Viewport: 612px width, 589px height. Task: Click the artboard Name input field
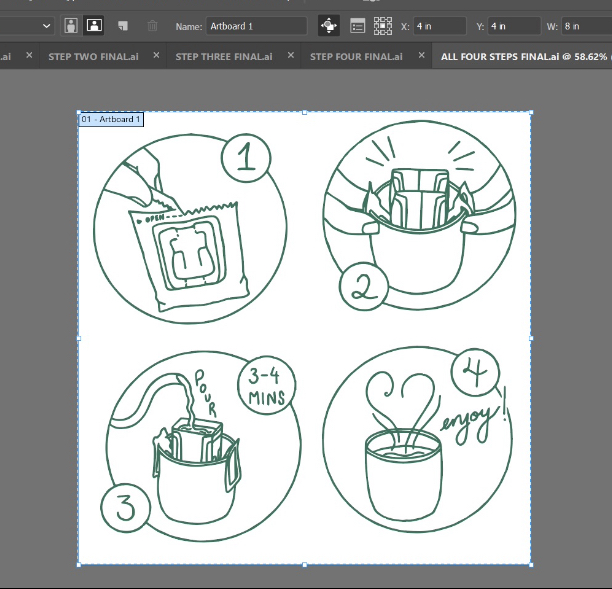tap(256, 26)
